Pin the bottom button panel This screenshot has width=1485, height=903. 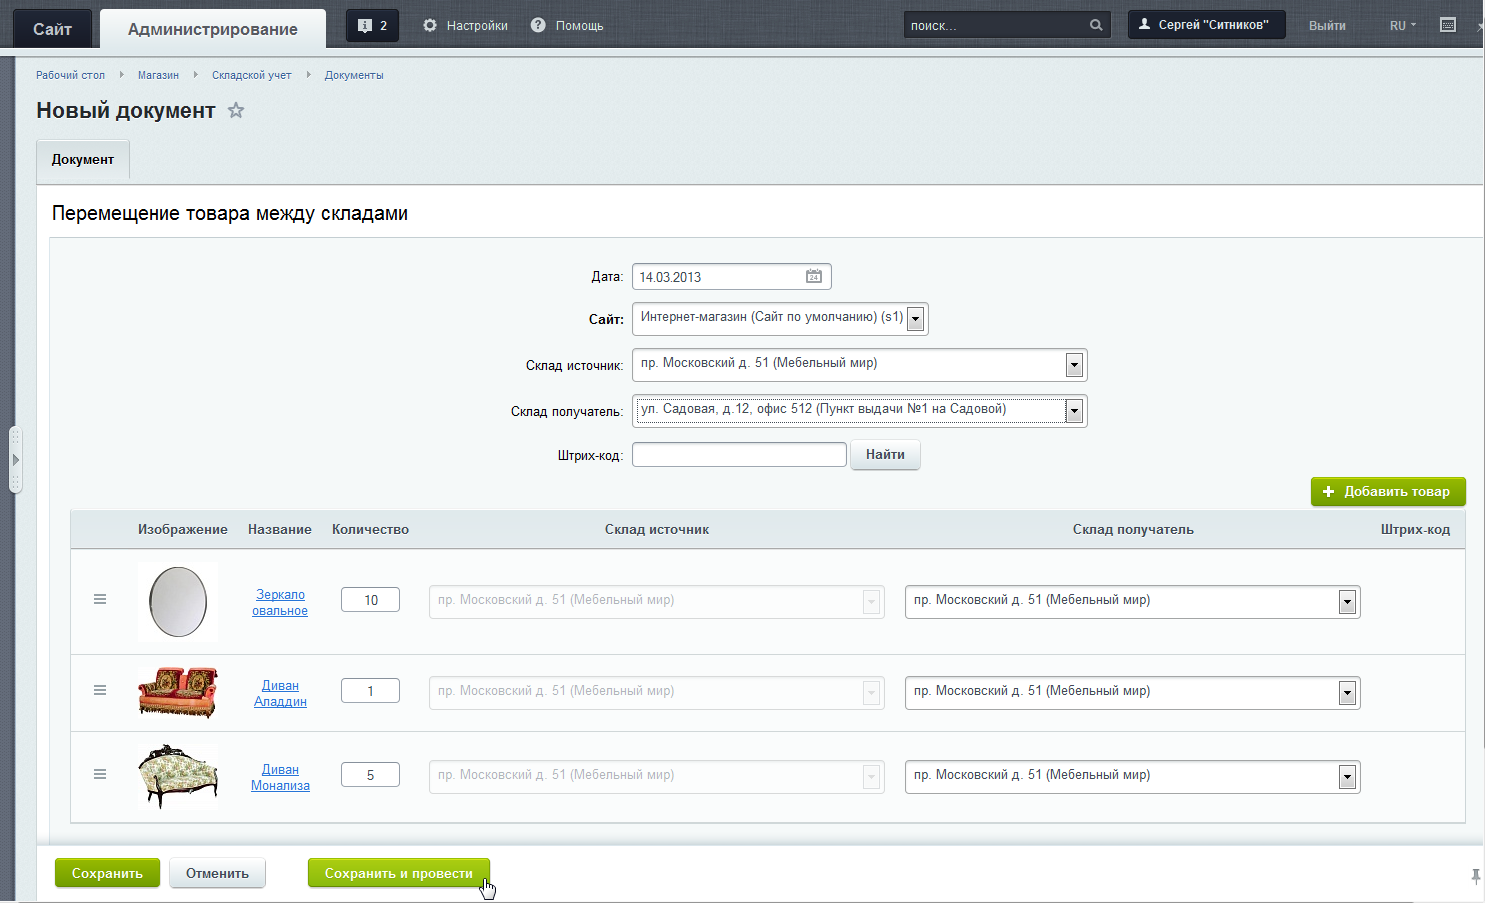point(1475,876)
